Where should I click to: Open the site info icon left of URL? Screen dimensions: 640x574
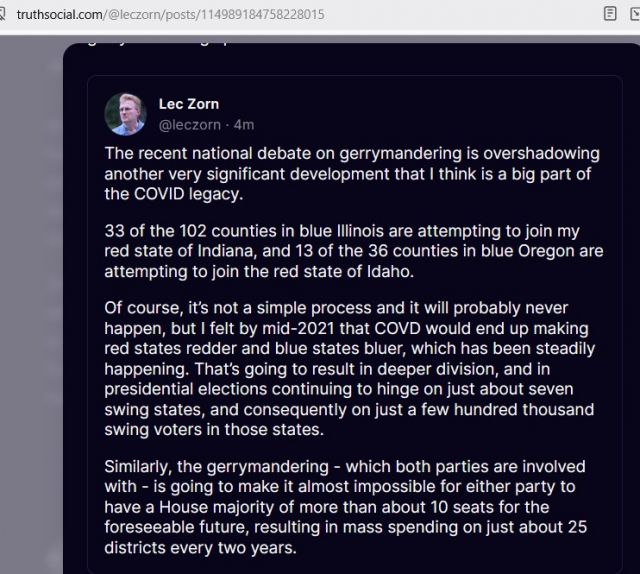(x=2, y=14)
